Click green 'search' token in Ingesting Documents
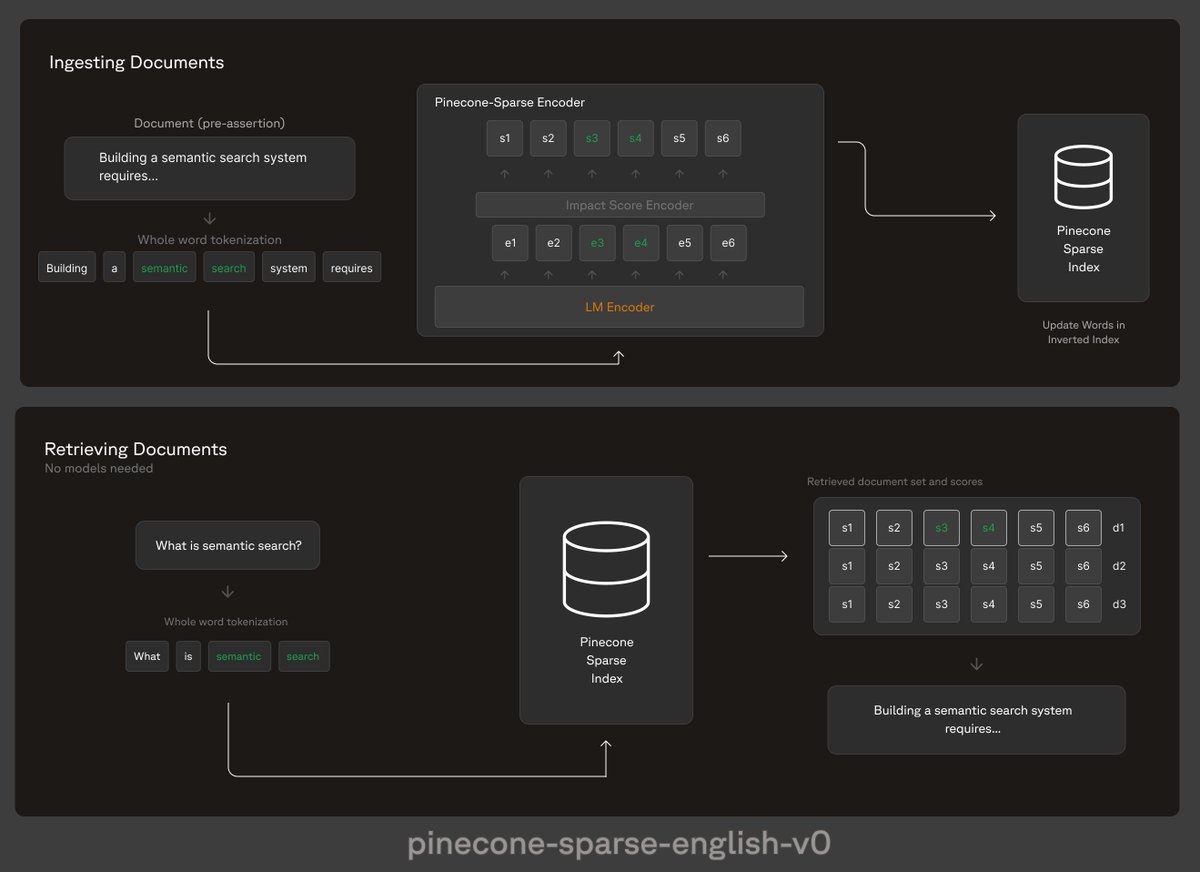This screenshot has height=872, width=1200. (x=229, y=268)
